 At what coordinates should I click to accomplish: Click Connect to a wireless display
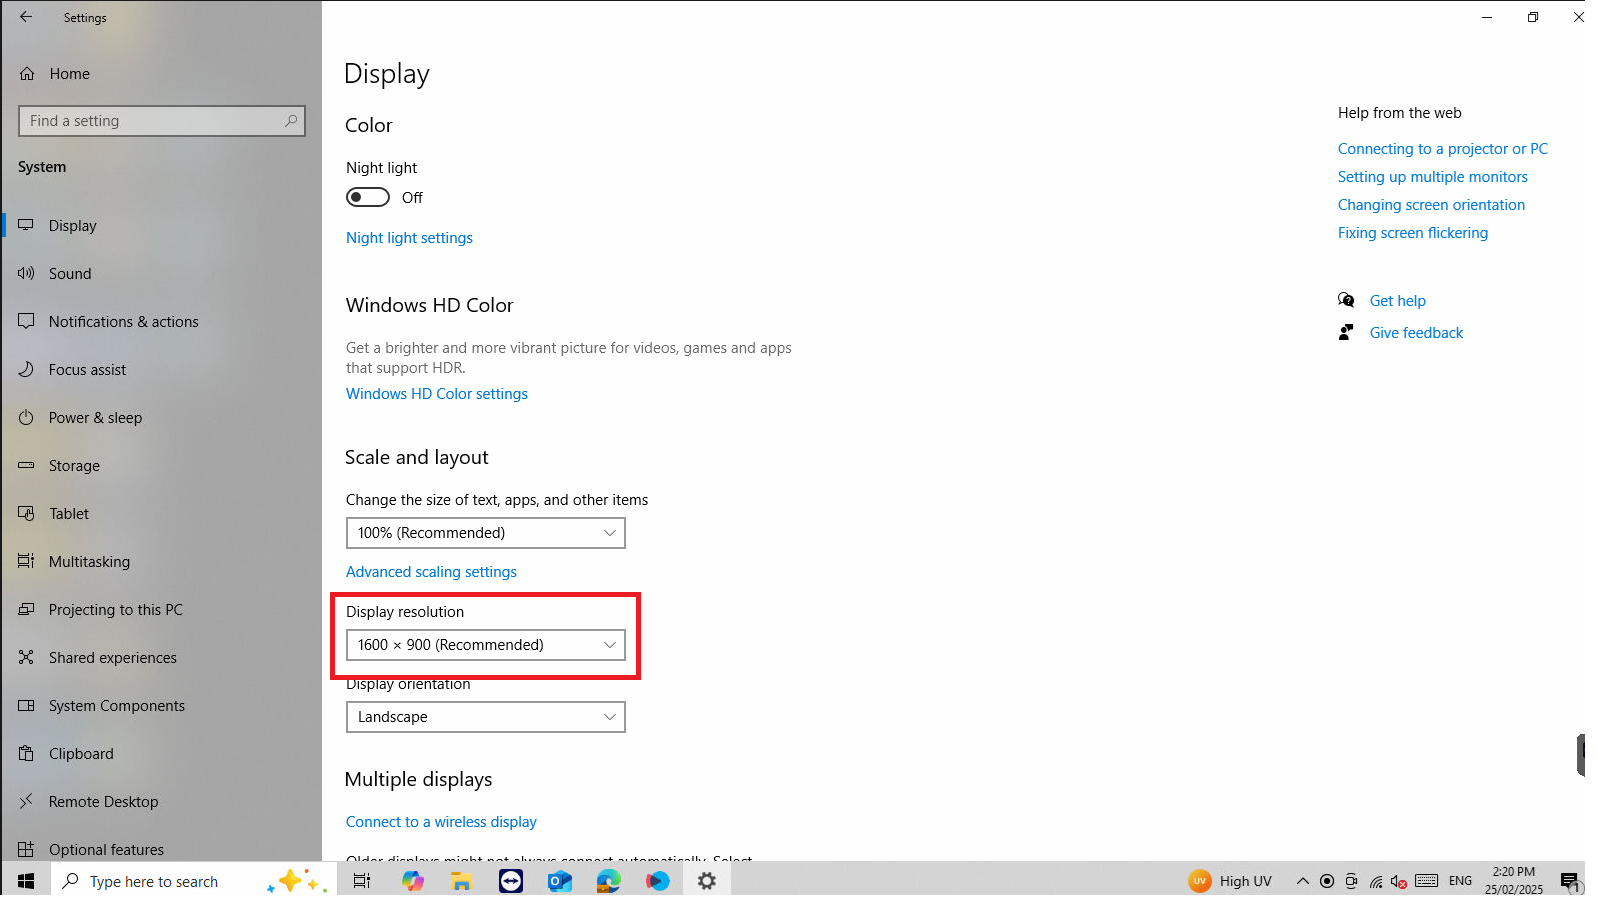pos(441,822)
